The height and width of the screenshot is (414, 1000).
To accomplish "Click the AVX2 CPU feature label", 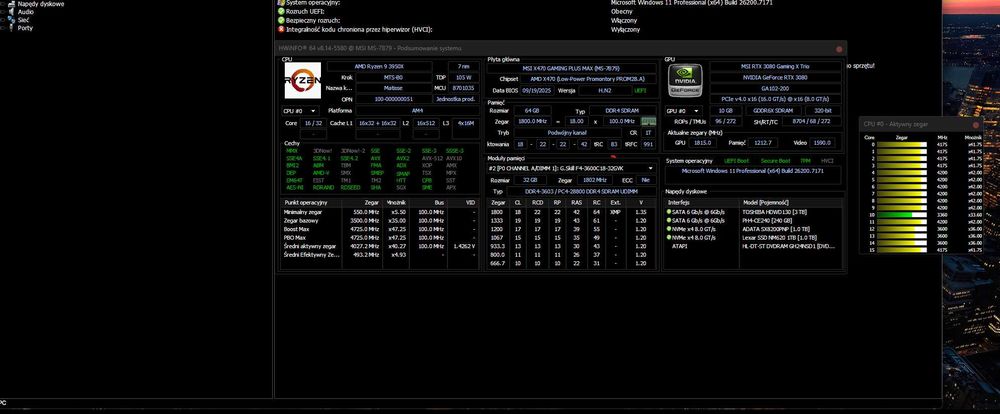I will 402,158.
